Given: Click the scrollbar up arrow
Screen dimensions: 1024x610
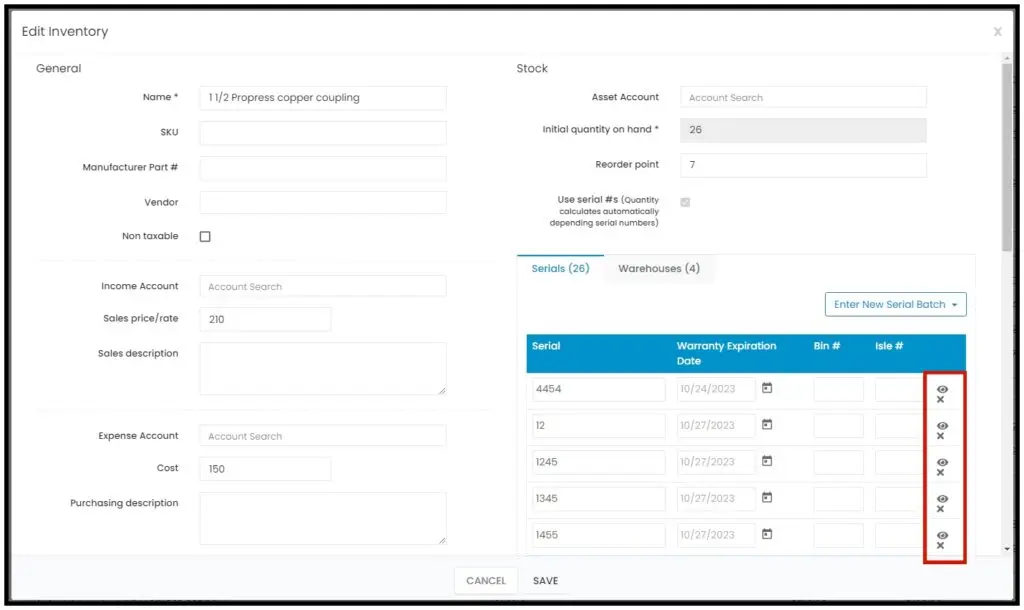Looking at the screenshot, I should tap(1007, 58).
